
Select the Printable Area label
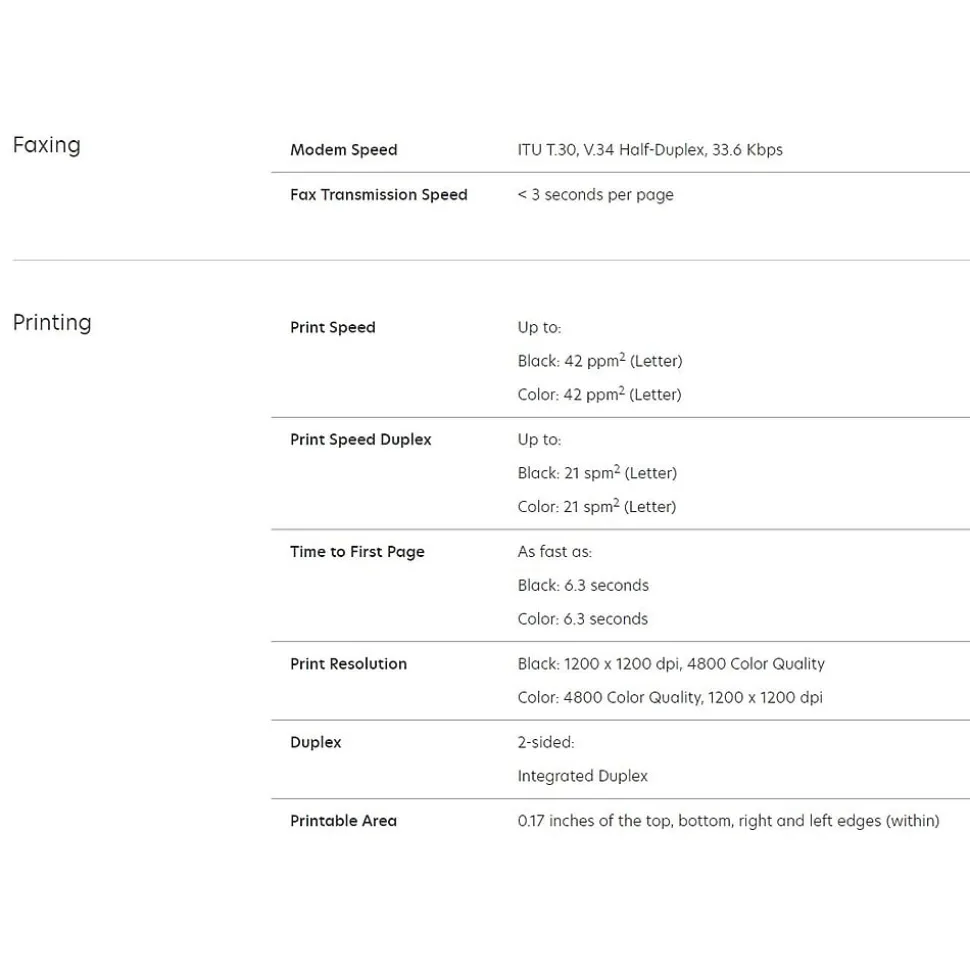(x=343, y=821)
